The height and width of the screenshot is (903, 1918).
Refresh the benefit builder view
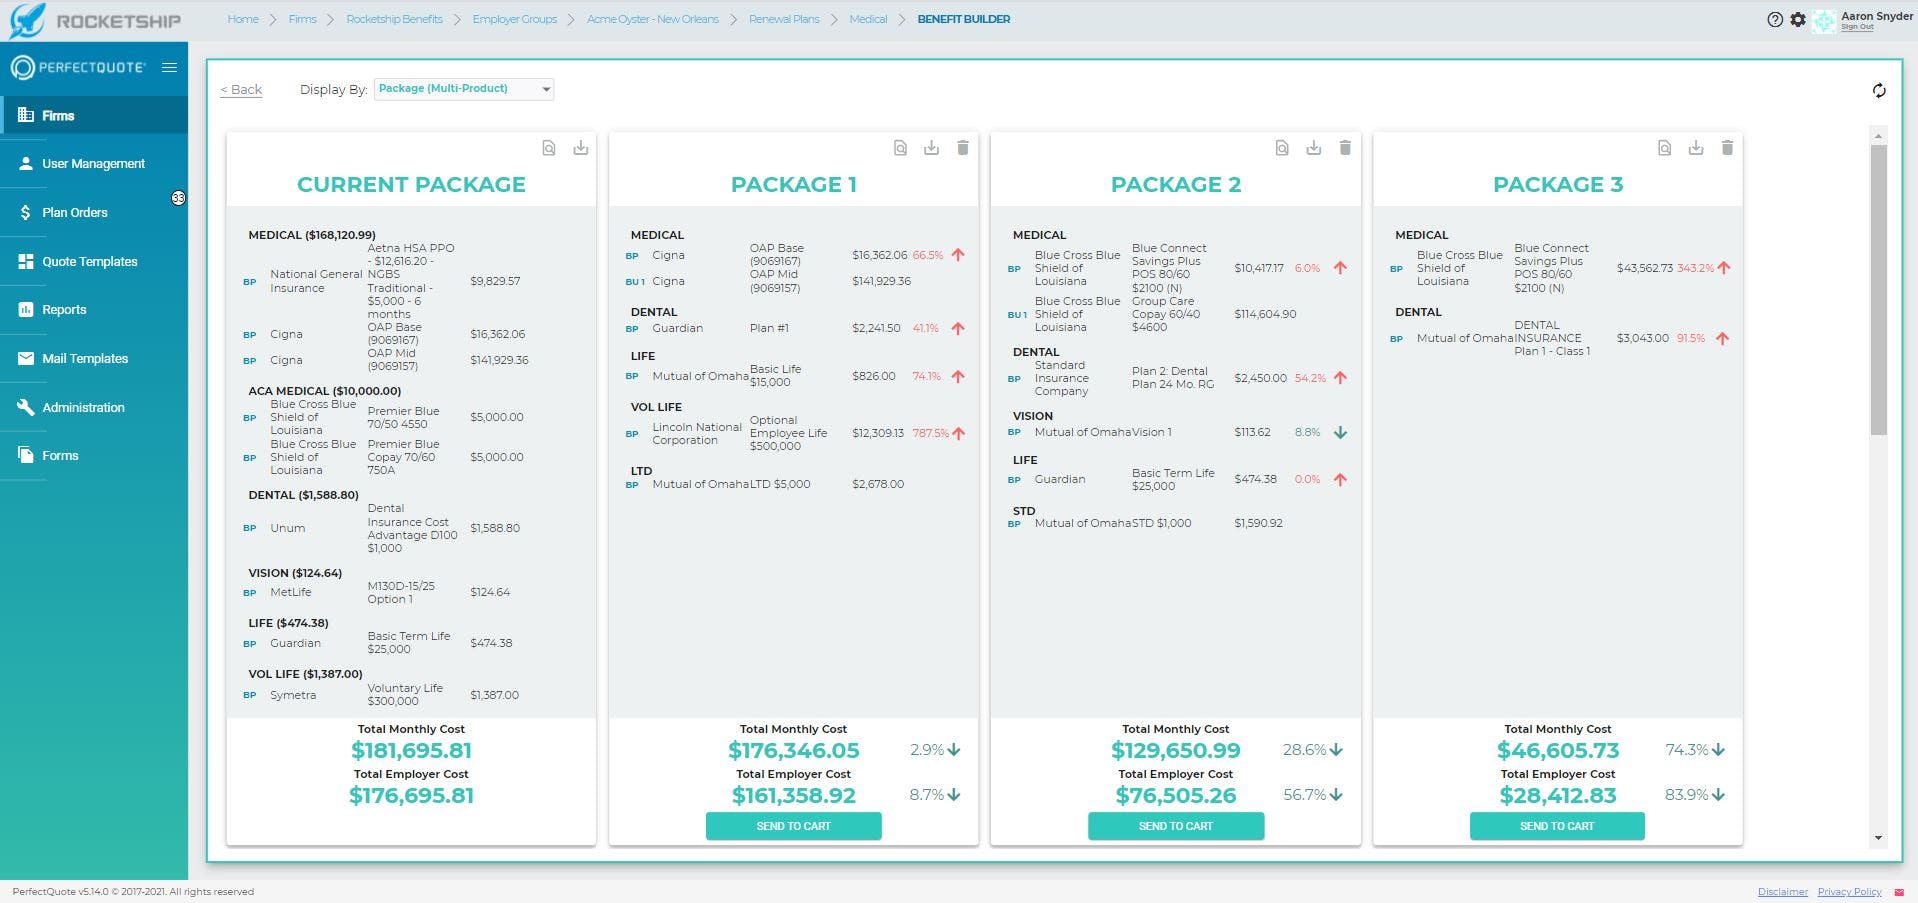point(1879,90)
